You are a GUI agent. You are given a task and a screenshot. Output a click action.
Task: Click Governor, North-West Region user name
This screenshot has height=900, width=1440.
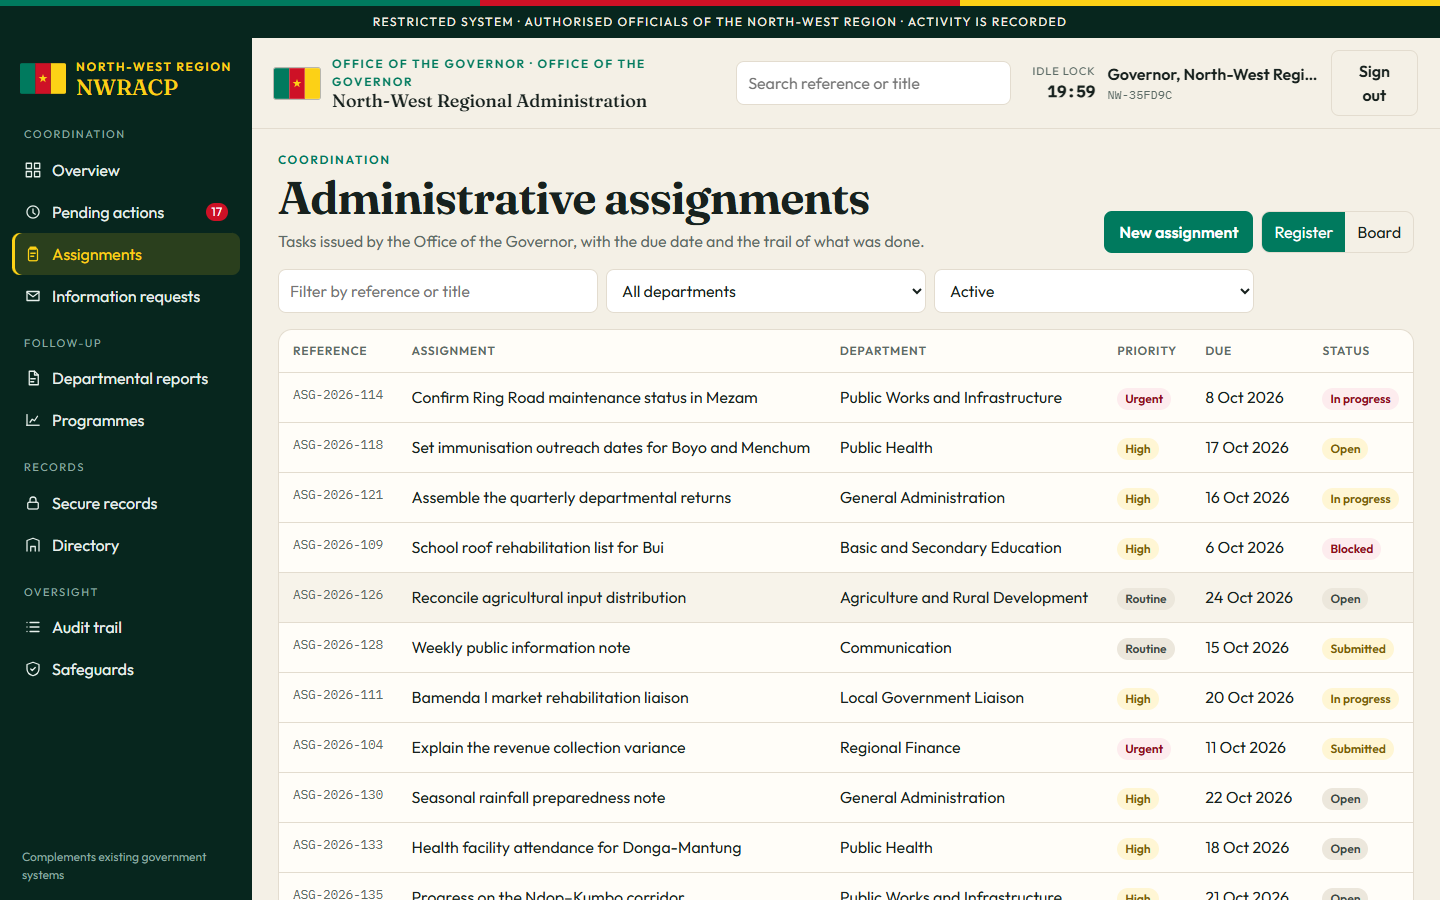[1212, 74]
